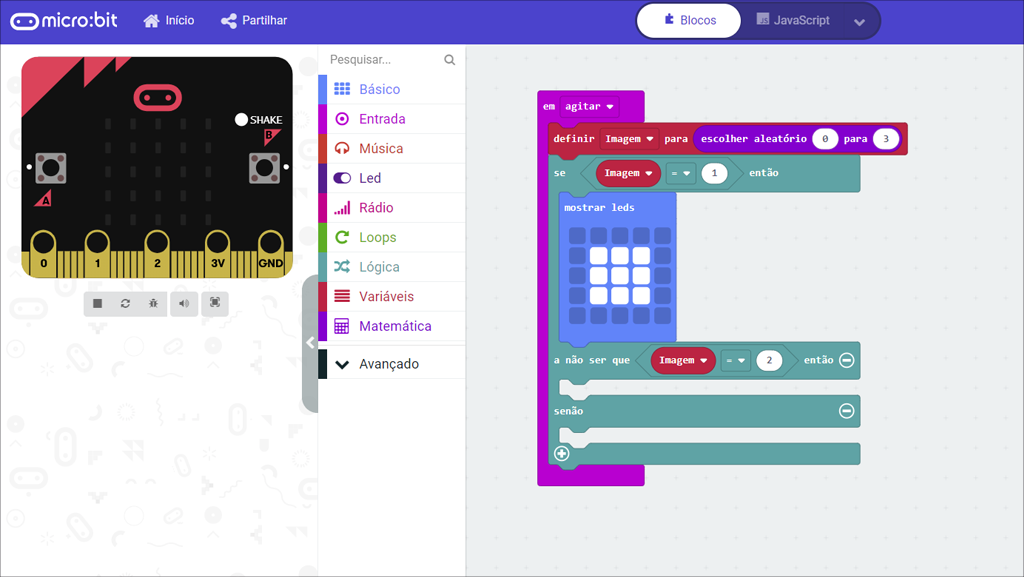Edit the value 3 in escolher aleatório
Screen dimensions: 1024x577
(x=886, y=139)
